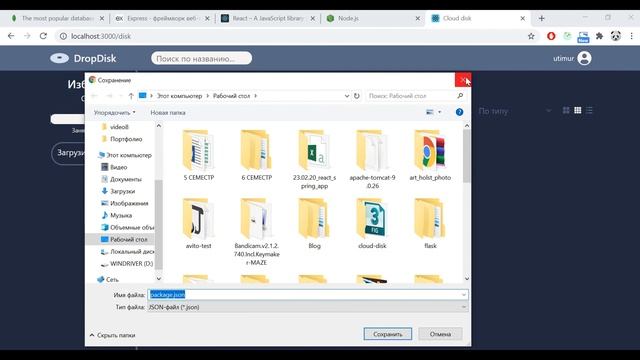
Task: Click the search magnifier in dialog search box
Action: pos(460,96)
